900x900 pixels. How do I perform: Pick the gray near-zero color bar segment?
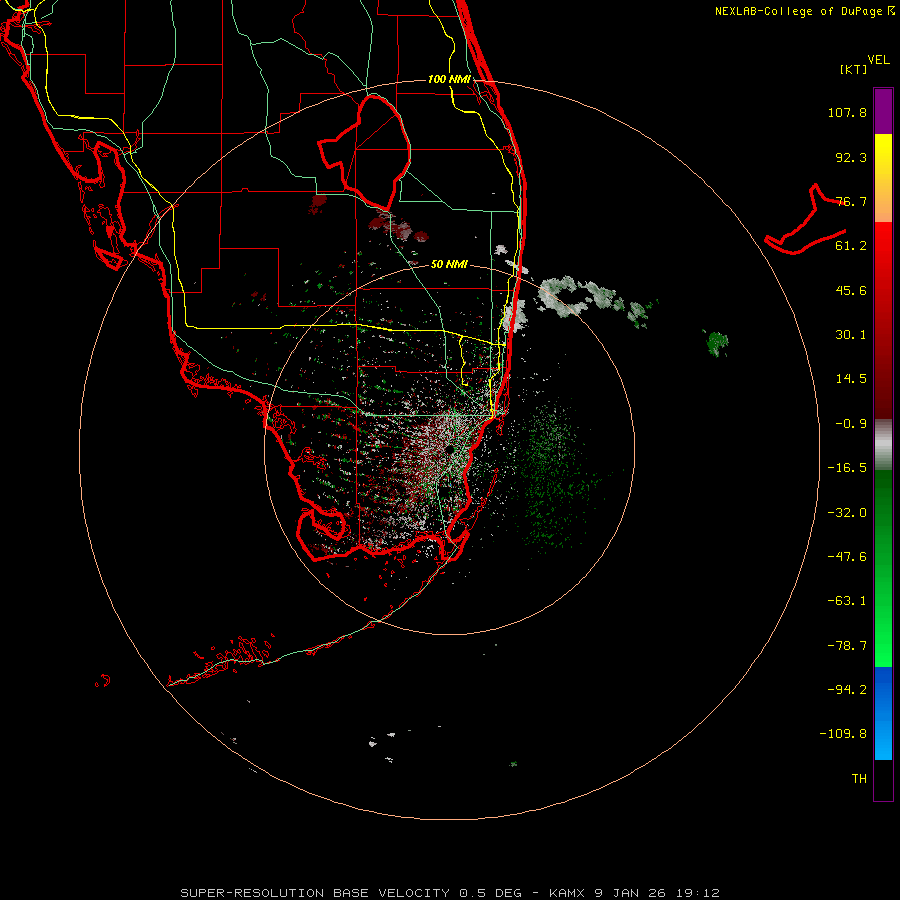click(x=883, y=445)
